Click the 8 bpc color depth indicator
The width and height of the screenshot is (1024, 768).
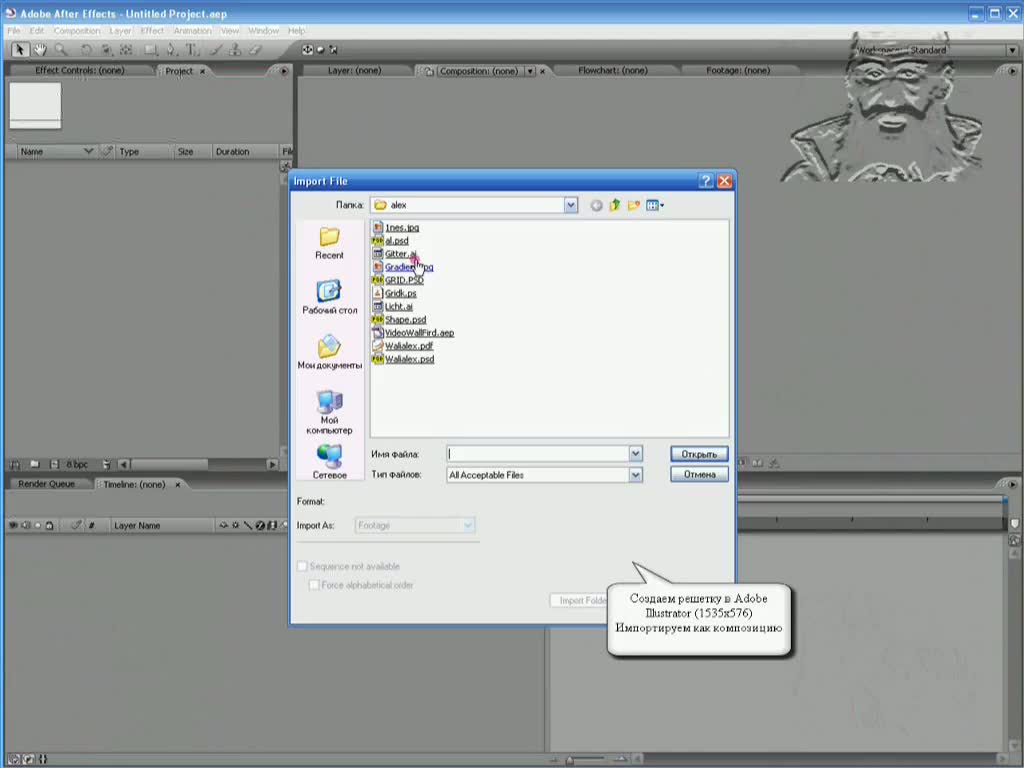pyautogui.click(x=77, y=464)
